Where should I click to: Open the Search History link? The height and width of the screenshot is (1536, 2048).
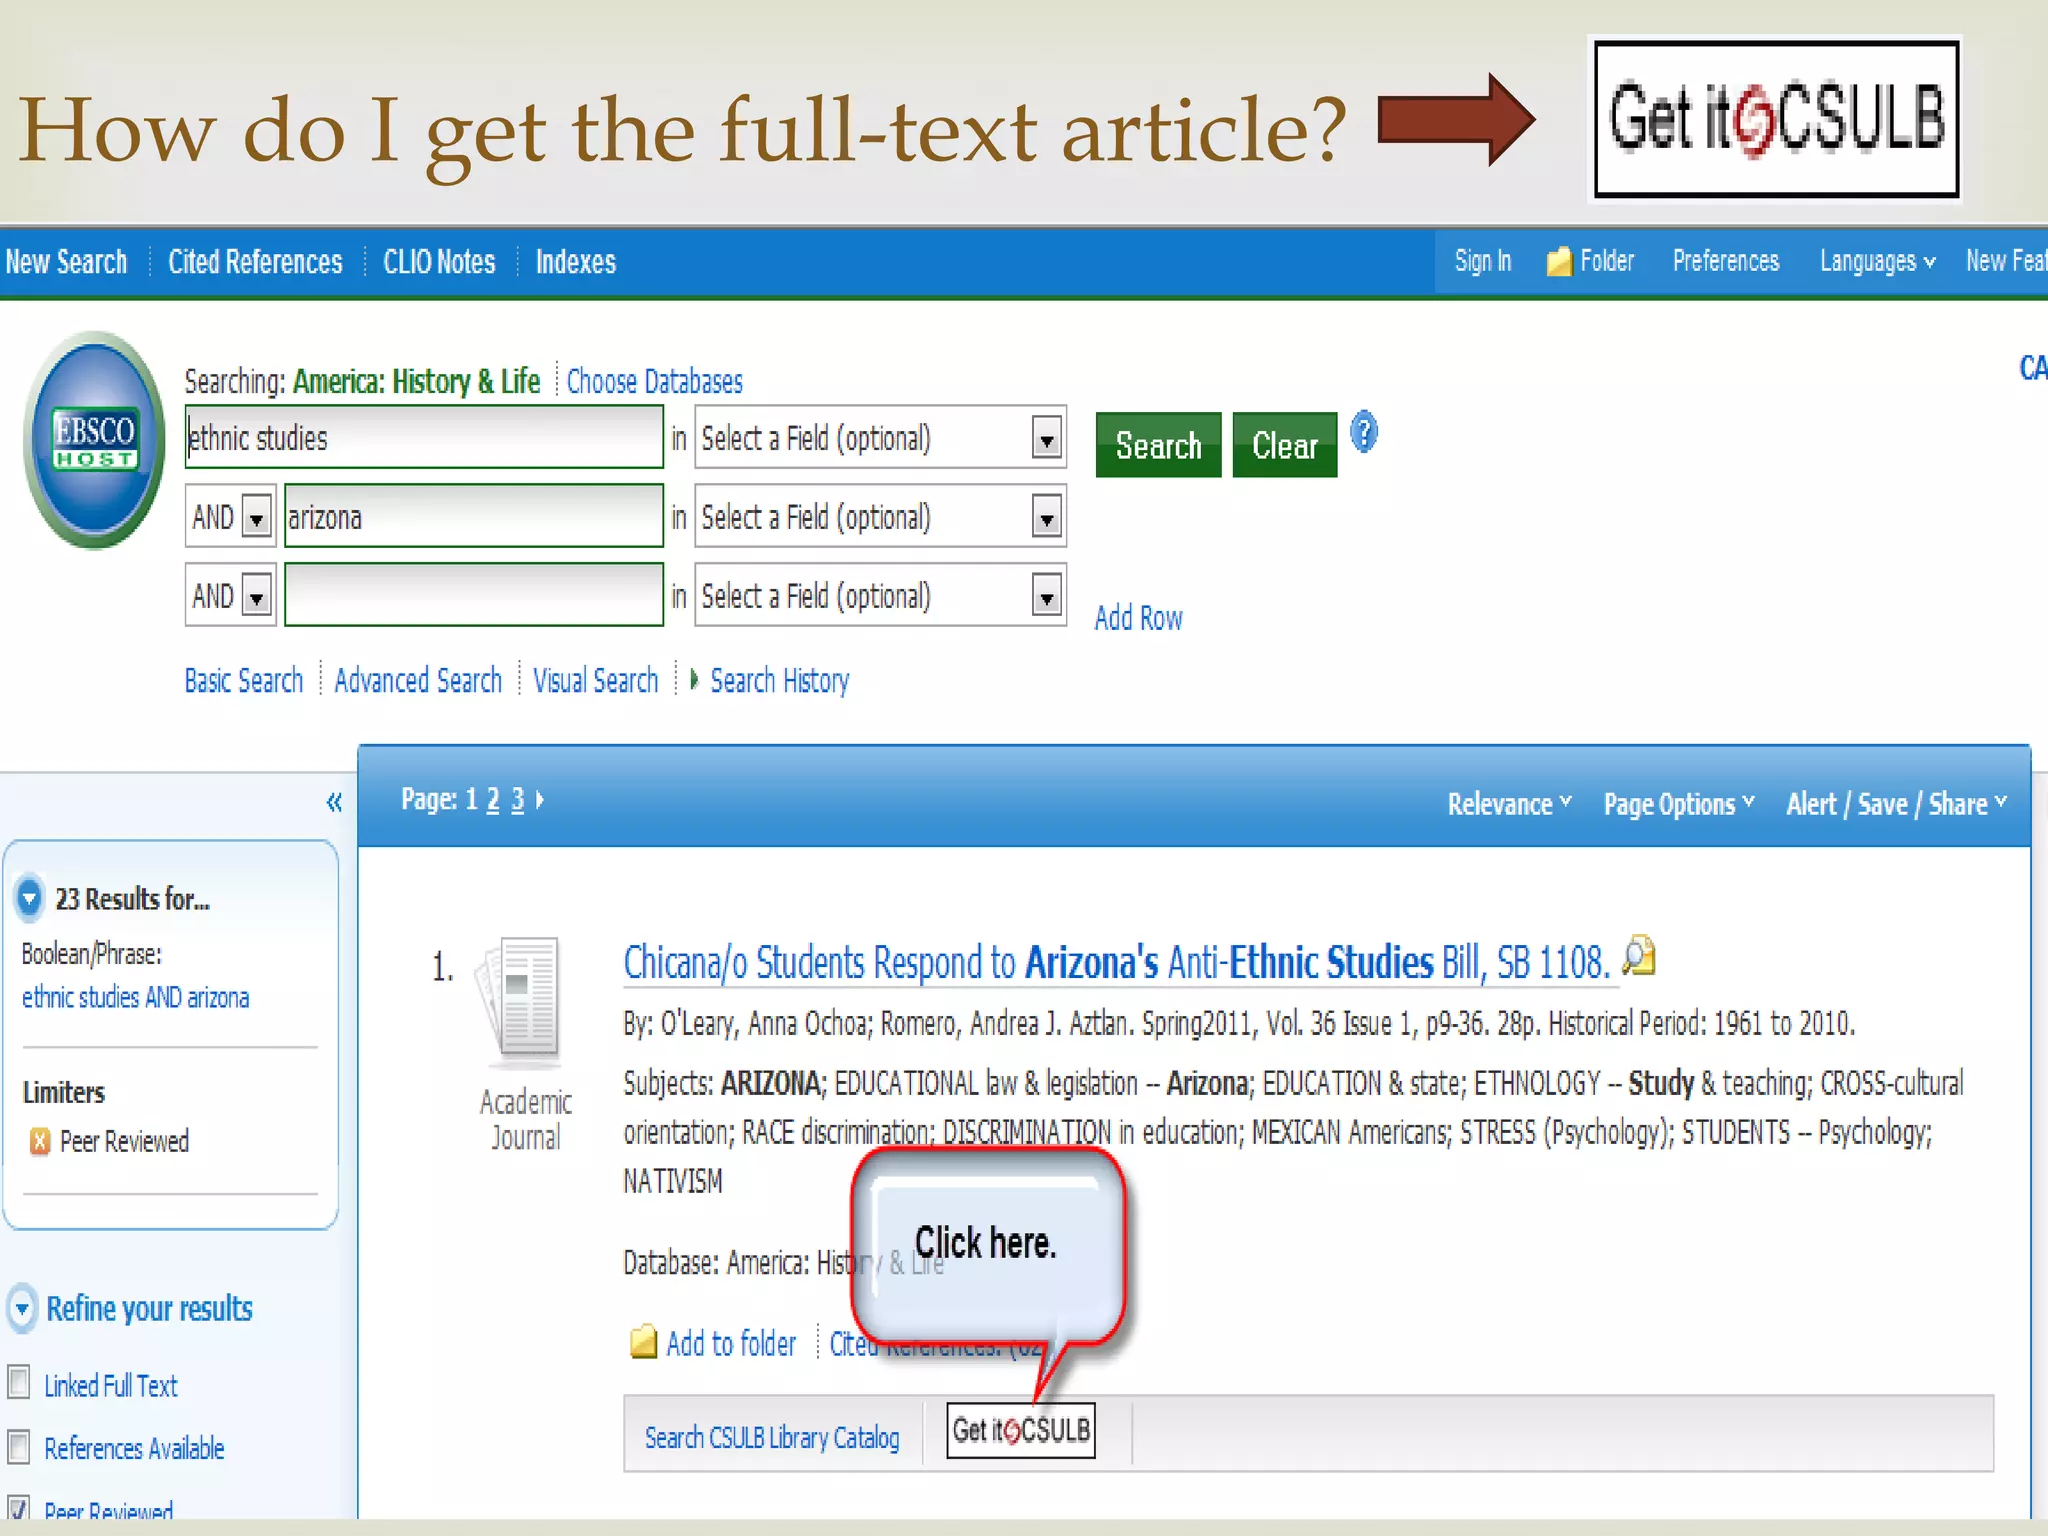click(779, 680)
